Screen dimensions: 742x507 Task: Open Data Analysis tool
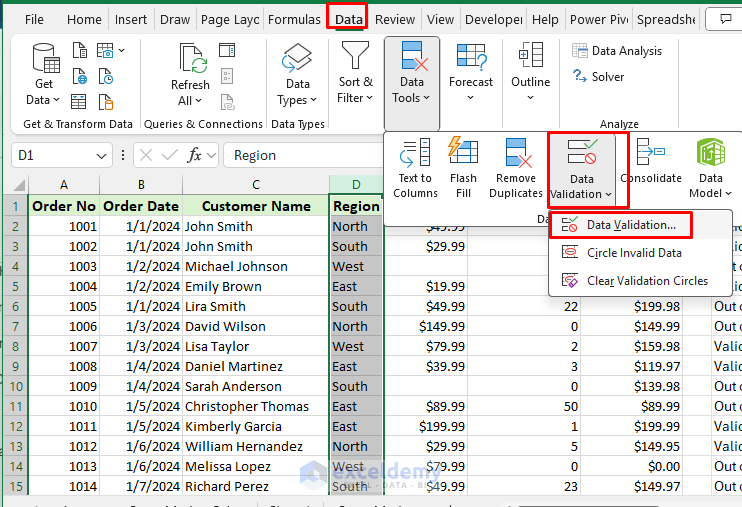tap(616, 51)
